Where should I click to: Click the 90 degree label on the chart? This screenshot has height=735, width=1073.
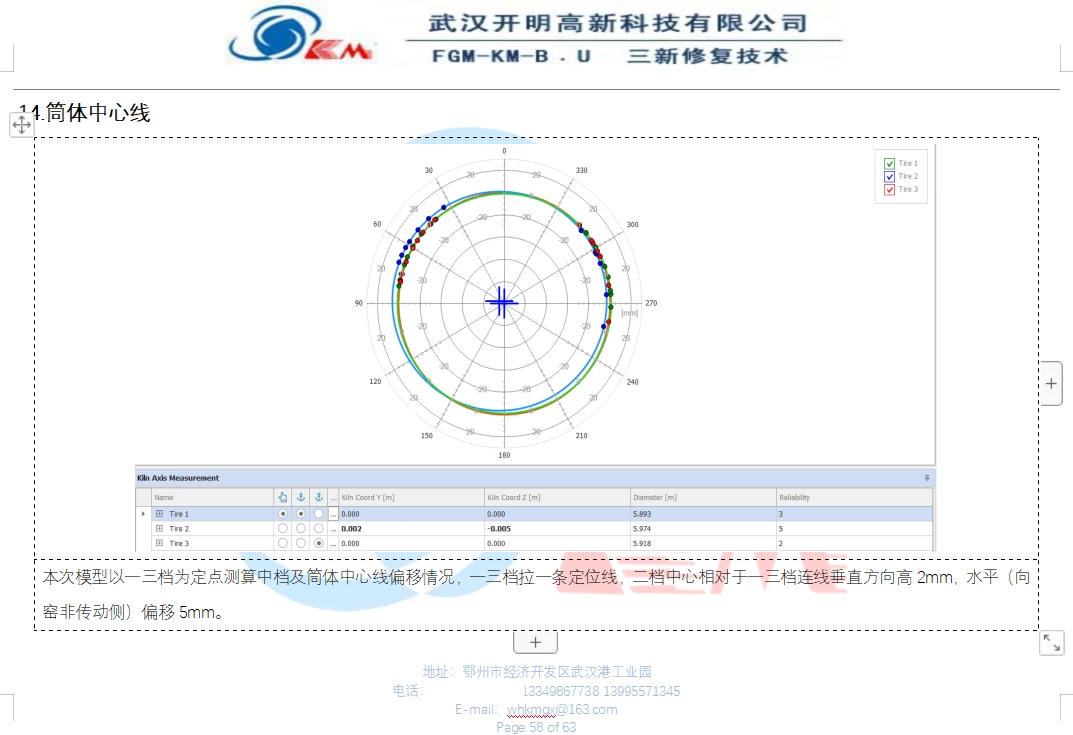[359, 302]
